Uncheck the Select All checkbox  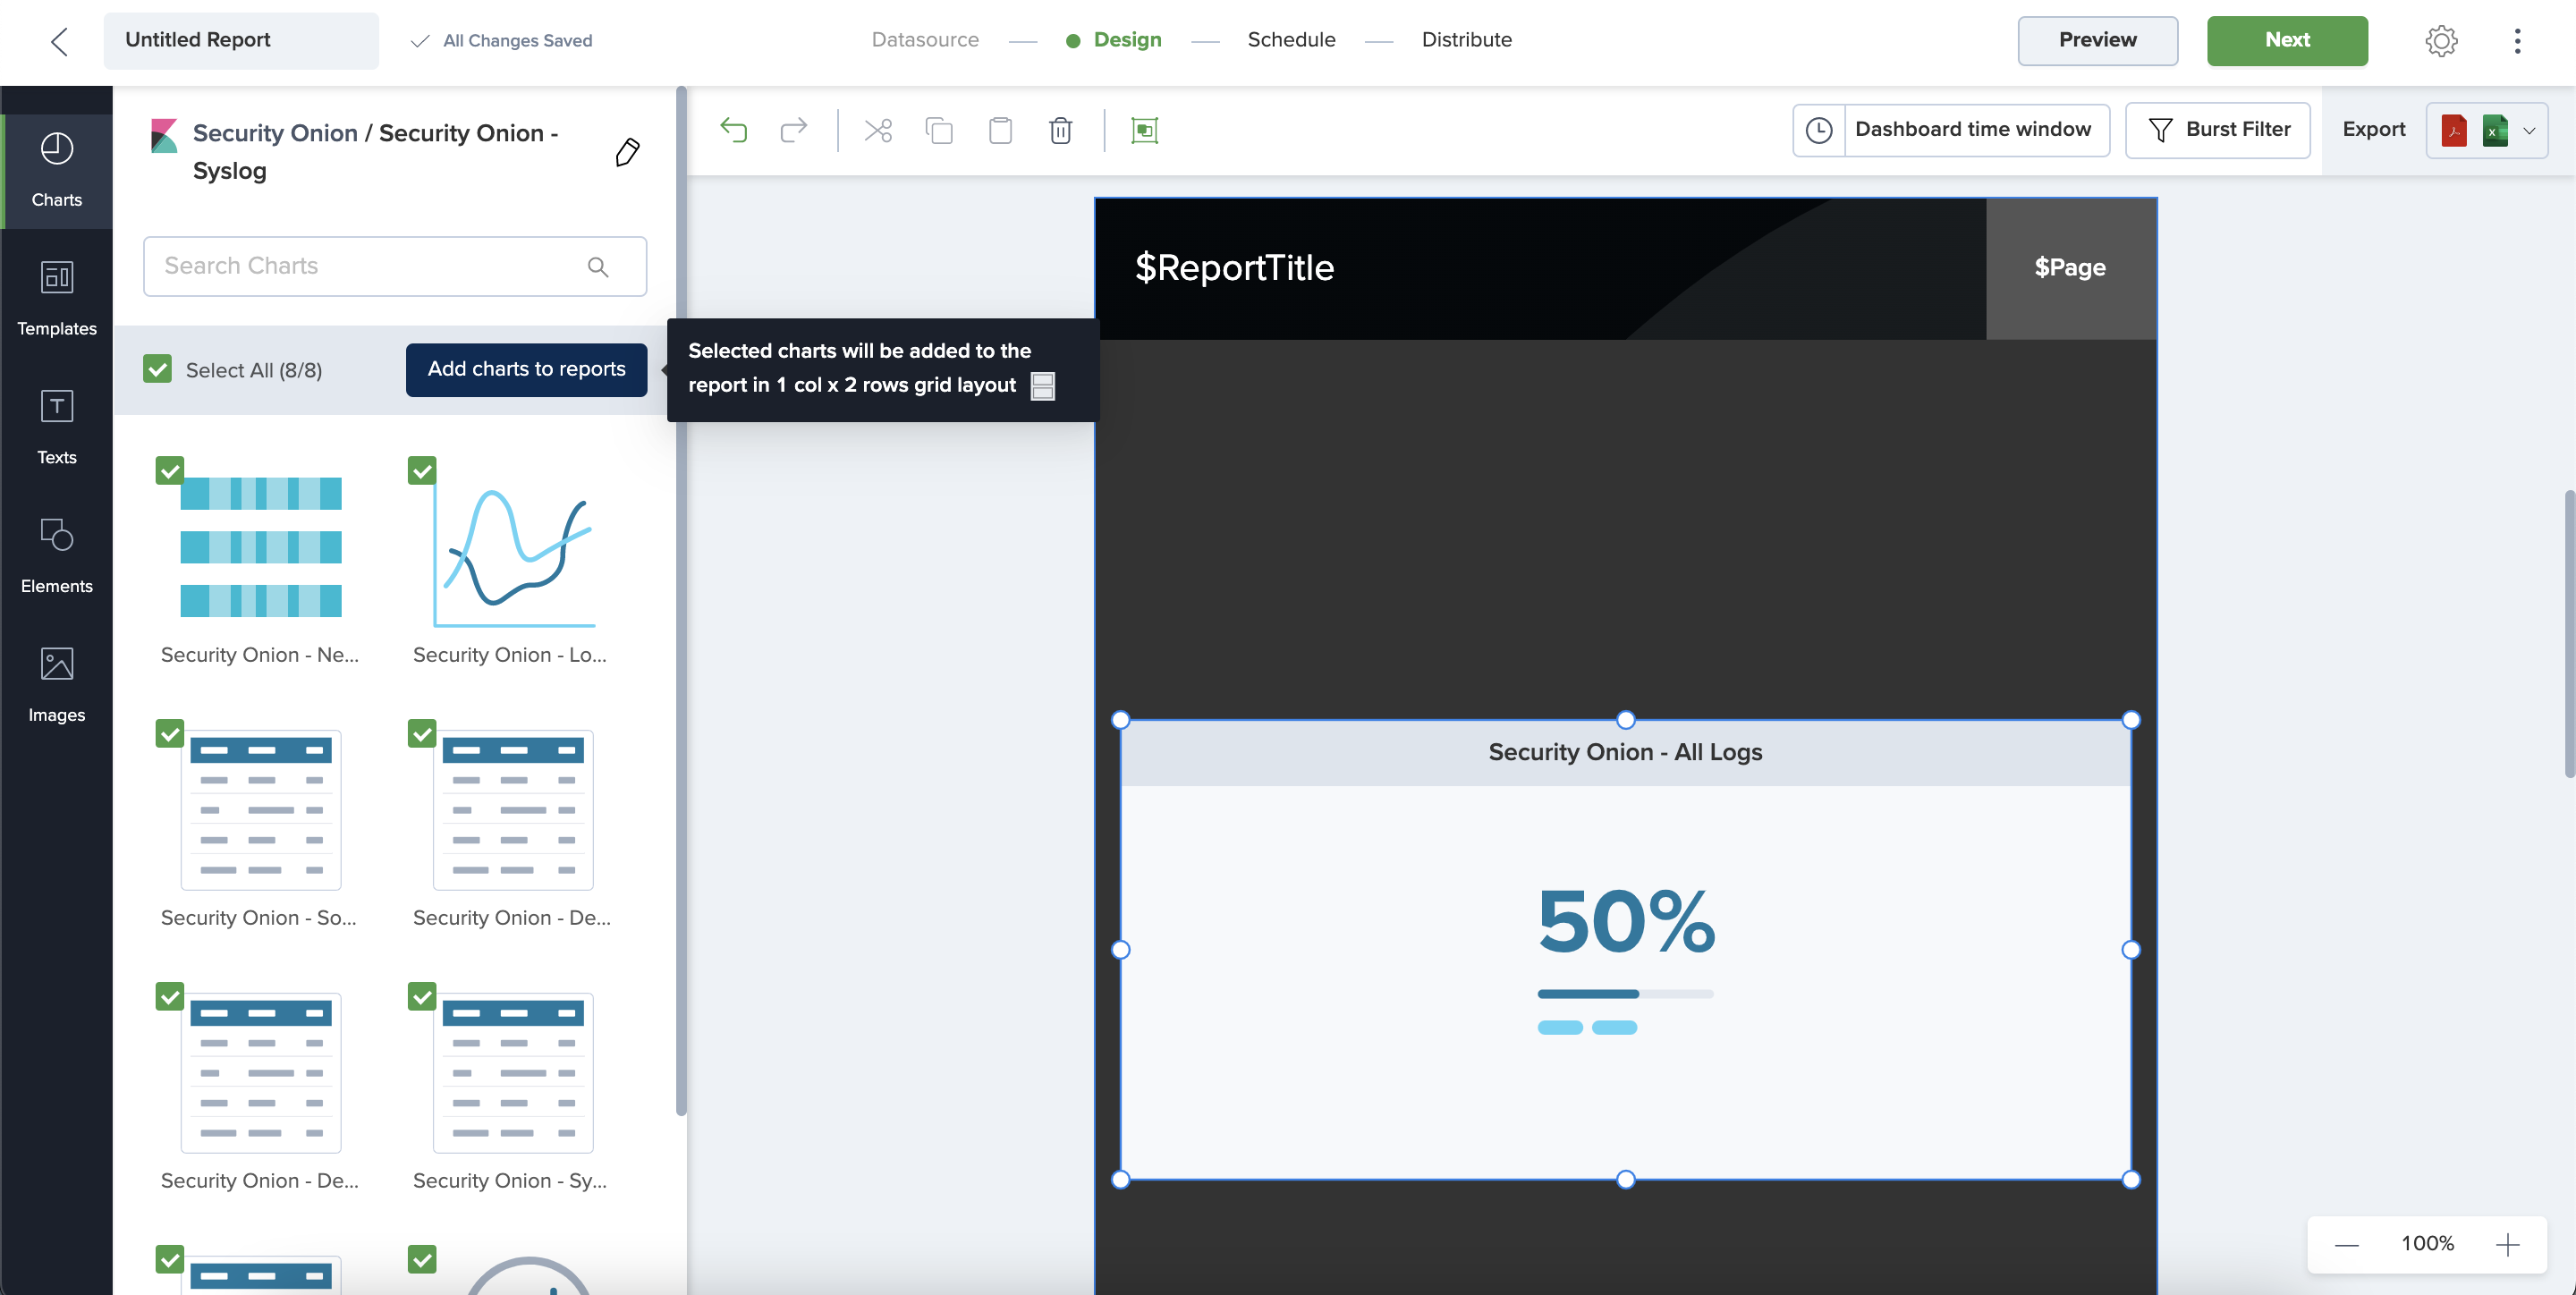(x=157, y=369)
